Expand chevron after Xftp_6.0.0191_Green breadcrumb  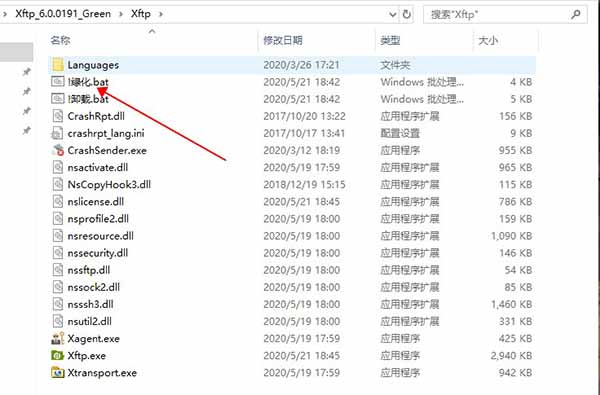(x=121, y=14)
